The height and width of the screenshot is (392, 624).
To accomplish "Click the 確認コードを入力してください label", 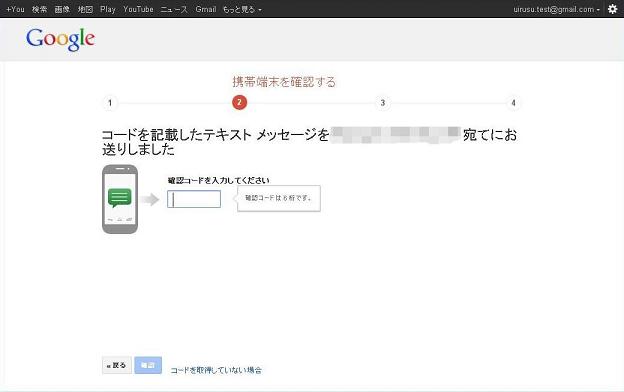I will tap(218, 181).
